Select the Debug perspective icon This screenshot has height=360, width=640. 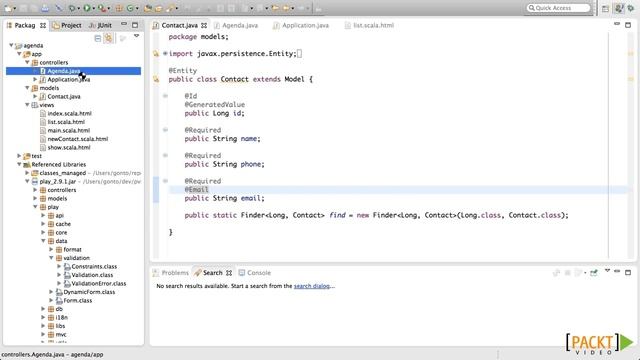pos(631,8)
